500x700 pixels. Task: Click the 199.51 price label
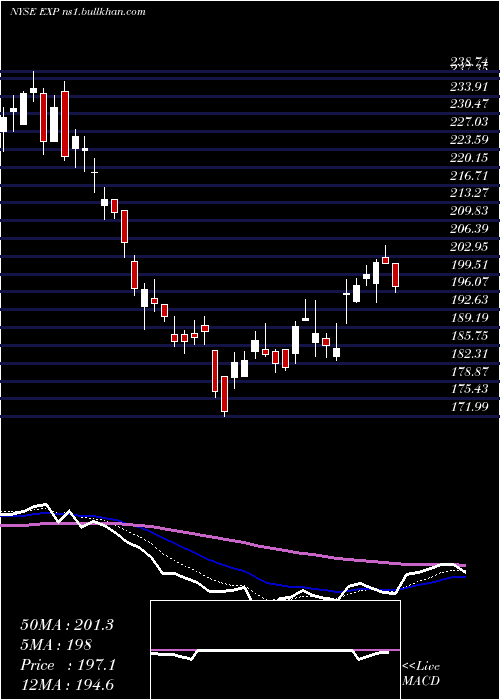pyautogui.click(x=468, y=265)
